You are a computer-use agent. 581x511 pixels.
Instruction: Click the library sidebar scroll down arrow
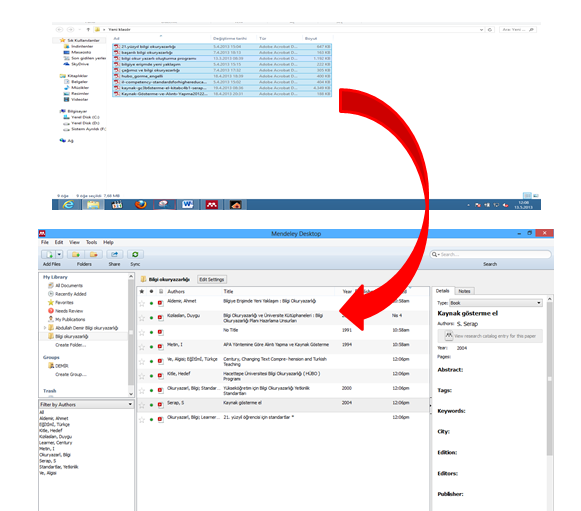pos(131,394)
